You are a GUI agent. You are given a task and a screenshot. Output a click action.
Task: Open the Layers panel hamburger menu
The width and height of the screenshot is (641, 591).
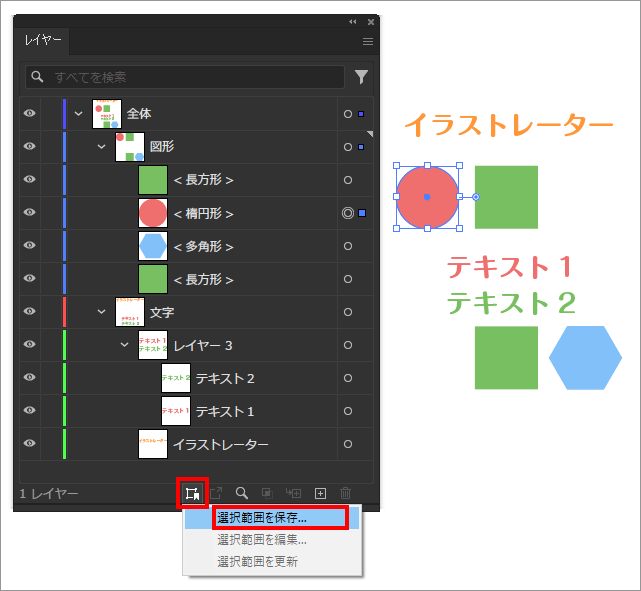click(368, 41)
